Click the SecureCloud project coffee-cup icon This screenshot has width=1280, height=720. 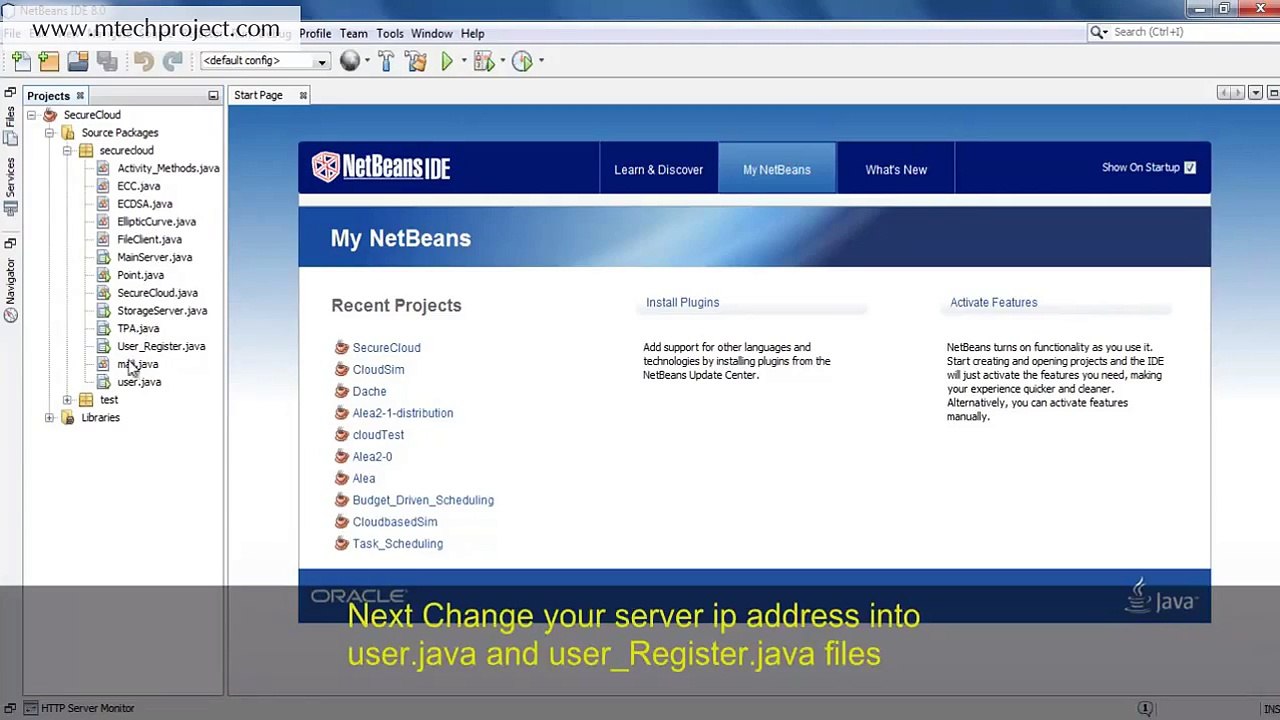click(x=50, y=115)
